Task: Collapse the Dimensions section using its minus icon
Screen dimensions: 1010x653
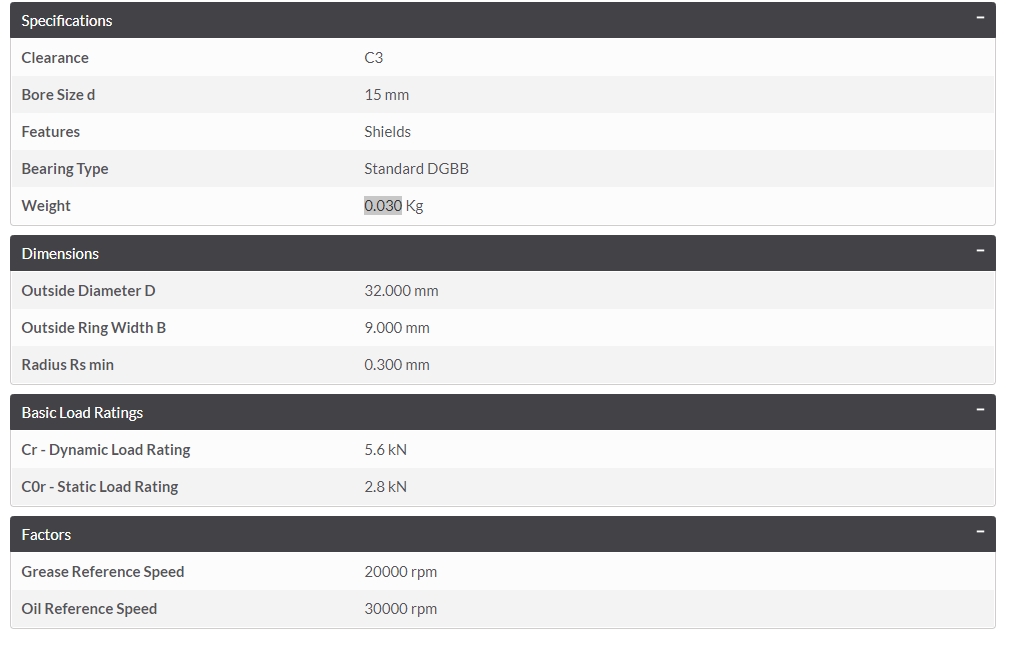Action: pyautogui.click(x=980, y=251)
